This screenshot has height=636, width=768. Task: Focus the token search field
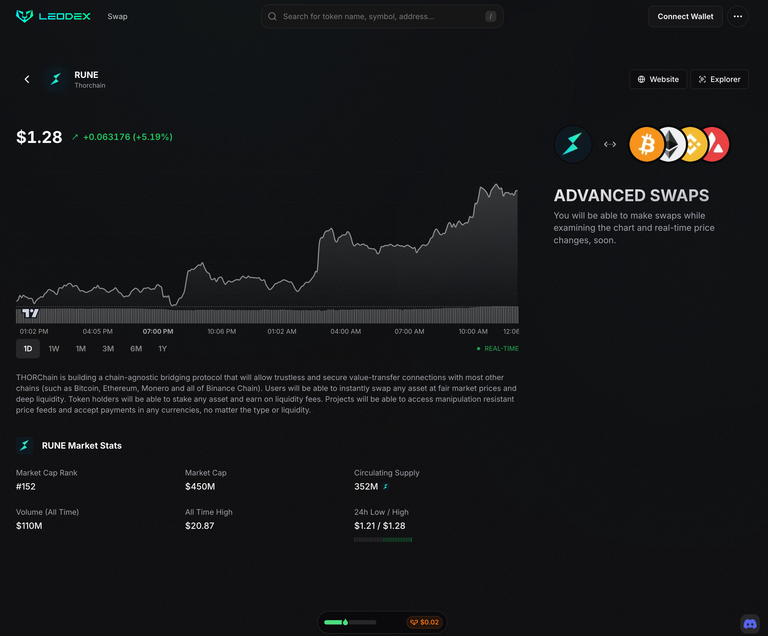point(382,16)
